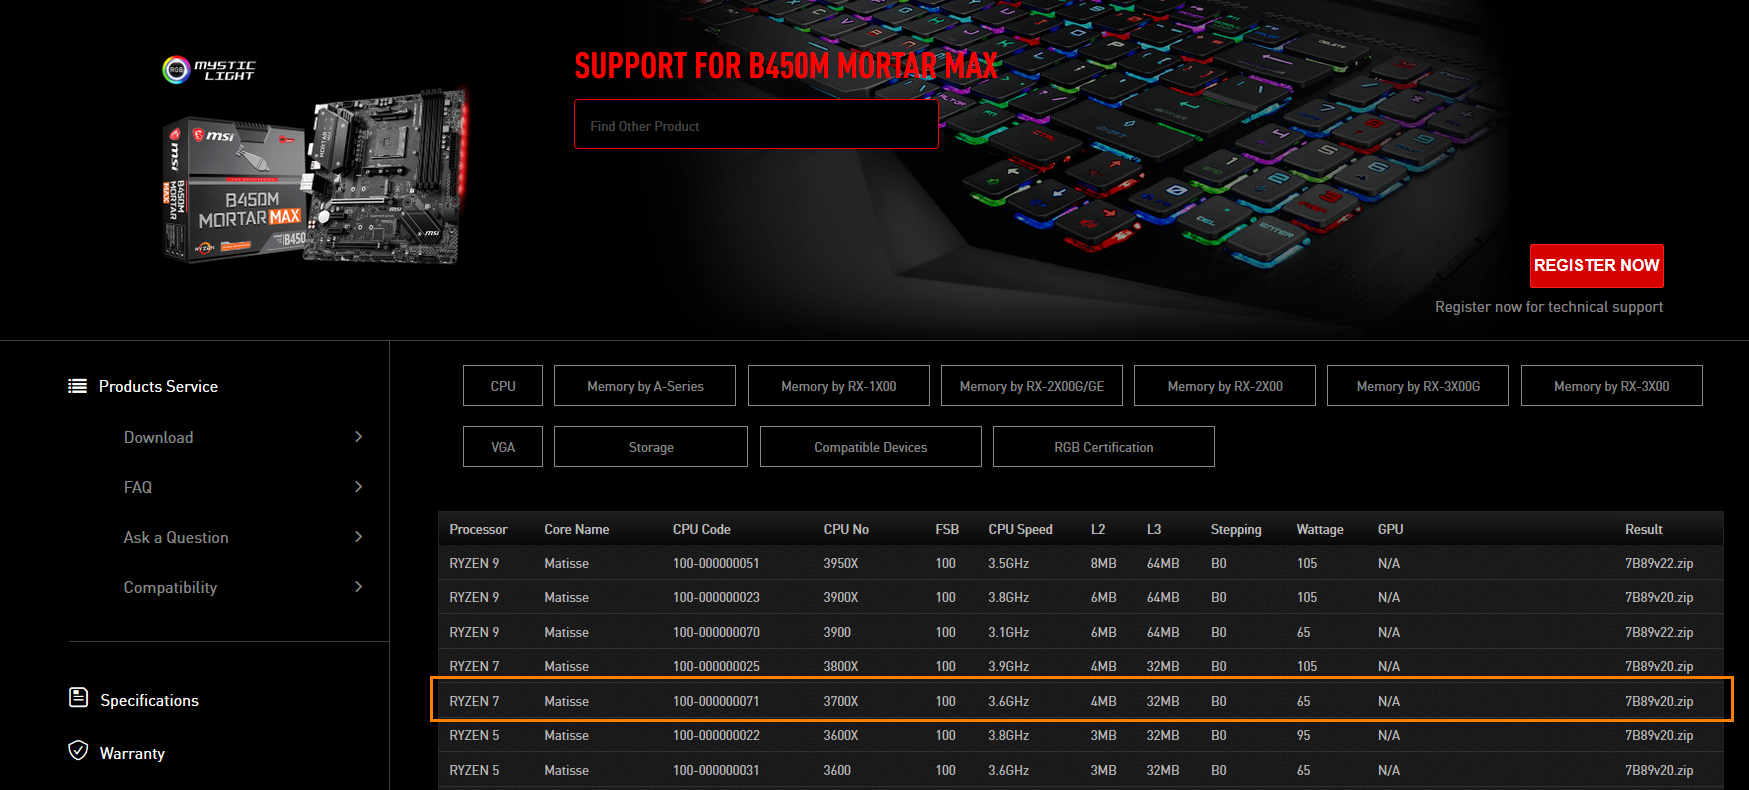Select the Compatible Devices tab

coord(871,447)
